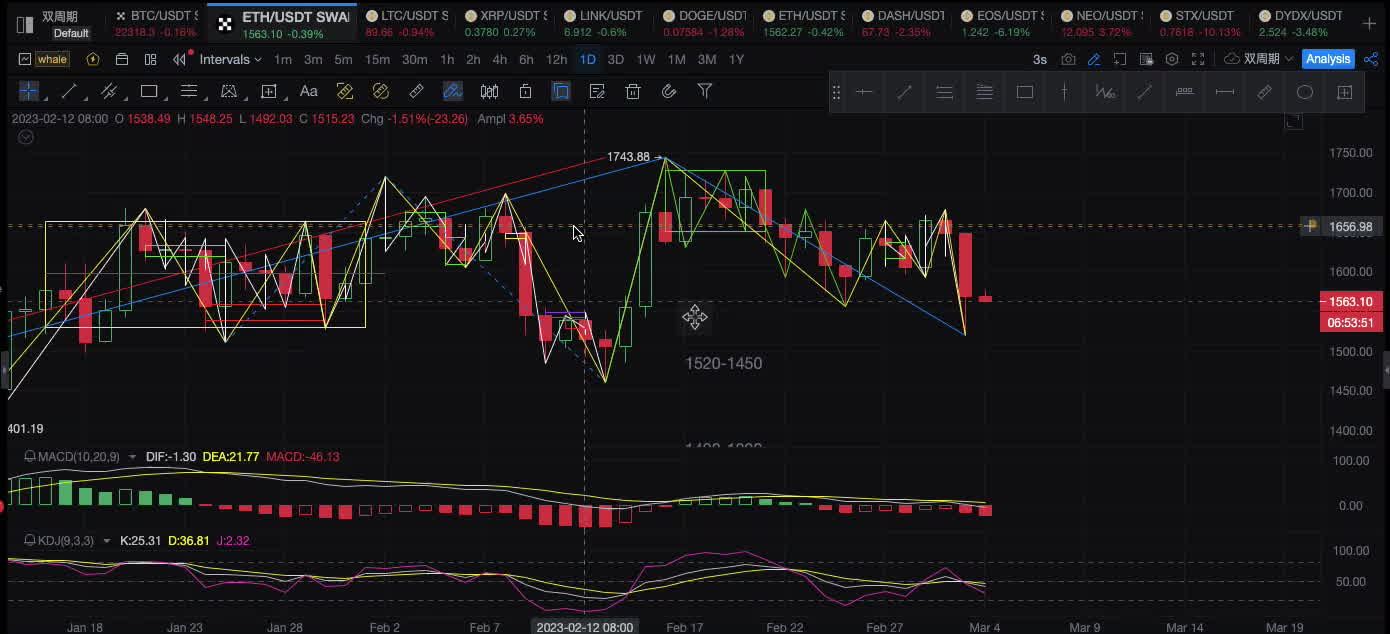Delete drawings with the trash icon

point(633,91)
